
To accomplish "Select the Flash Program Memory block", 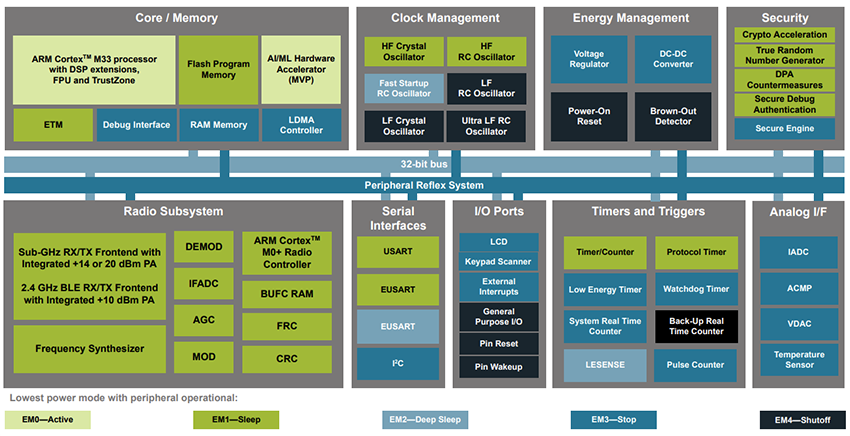I will tap(217, 70).
